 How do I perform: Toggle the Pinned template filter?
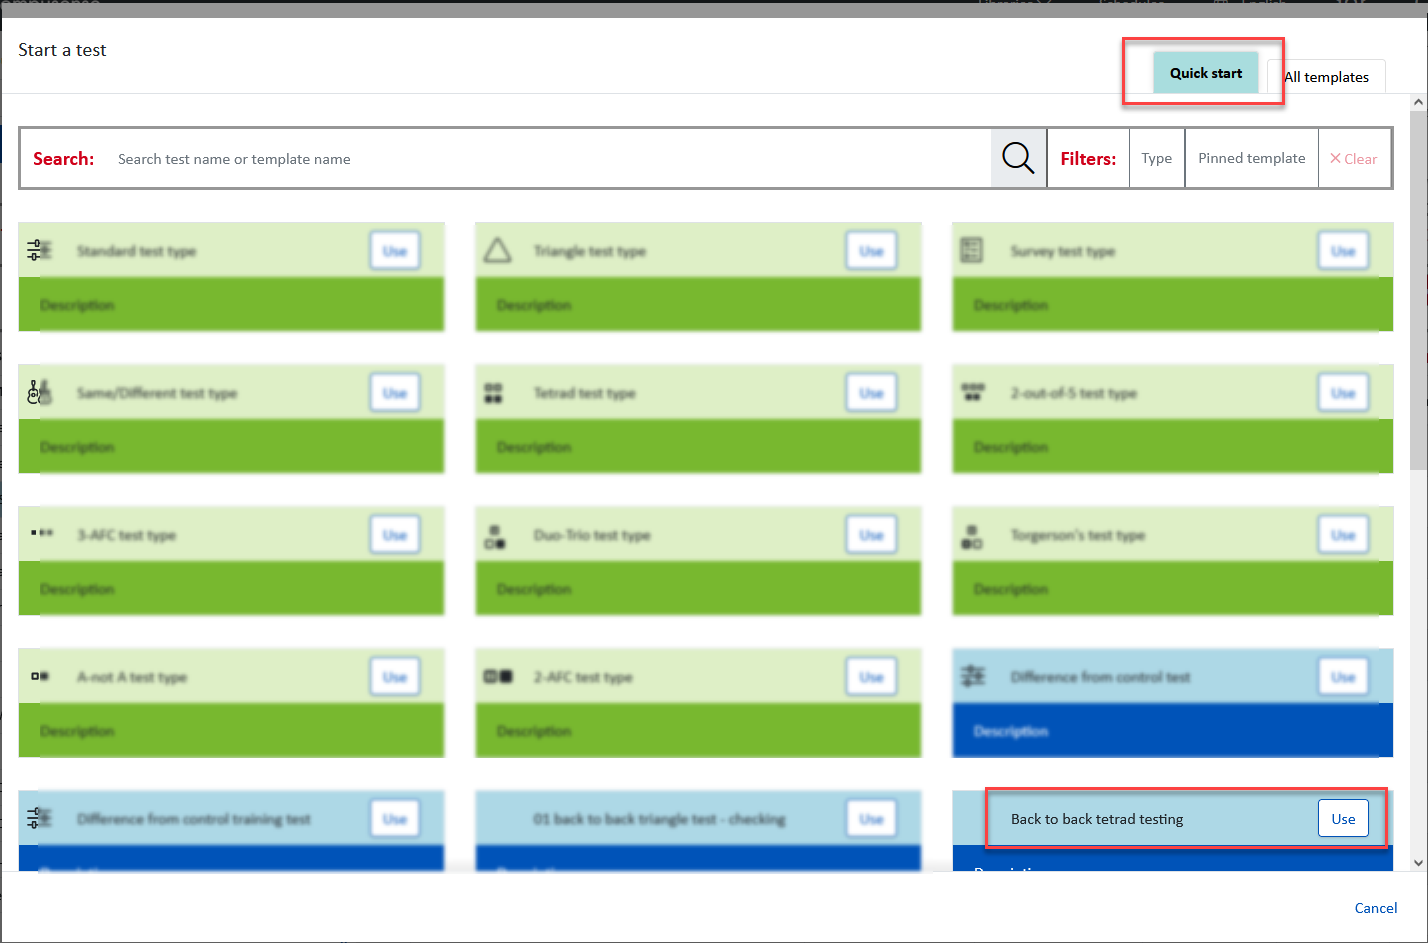pos(1251,158)
